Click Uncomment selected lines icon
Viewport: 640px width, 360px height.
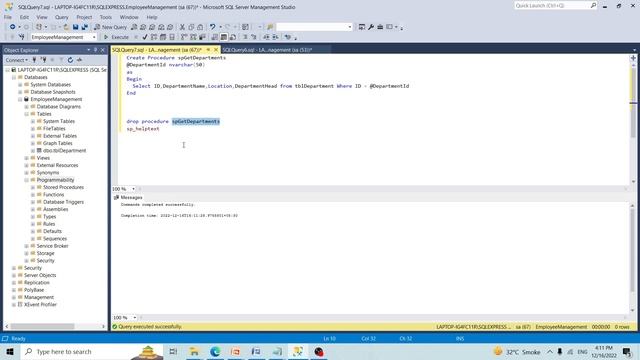coord(254,37)
